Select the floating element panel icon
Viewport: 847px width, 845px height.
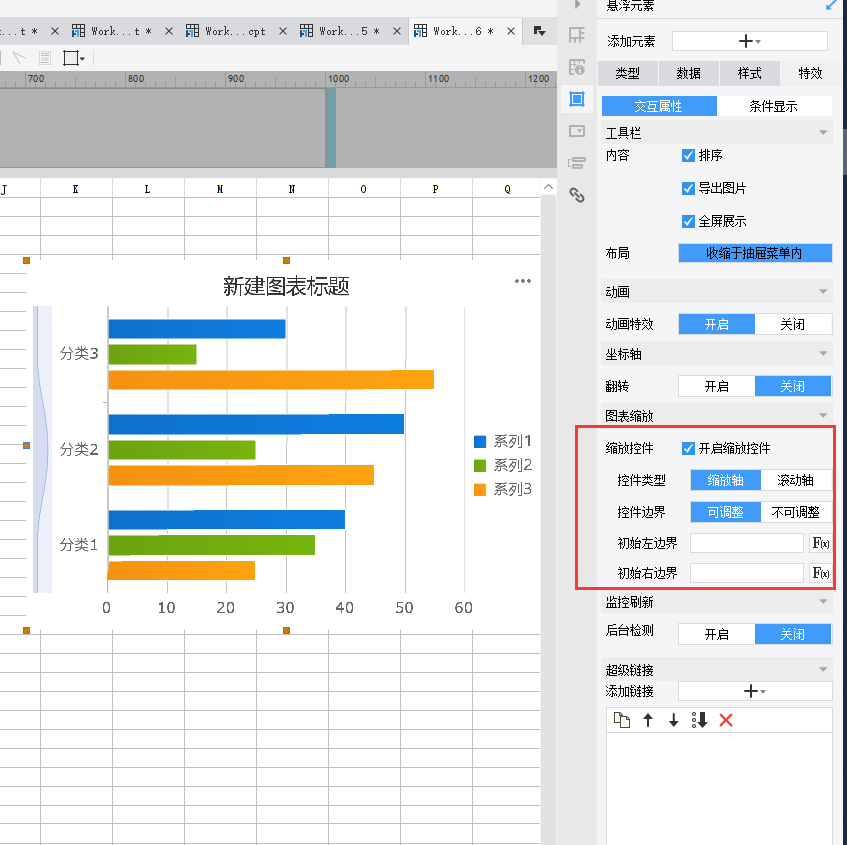(x=577, y=99)
